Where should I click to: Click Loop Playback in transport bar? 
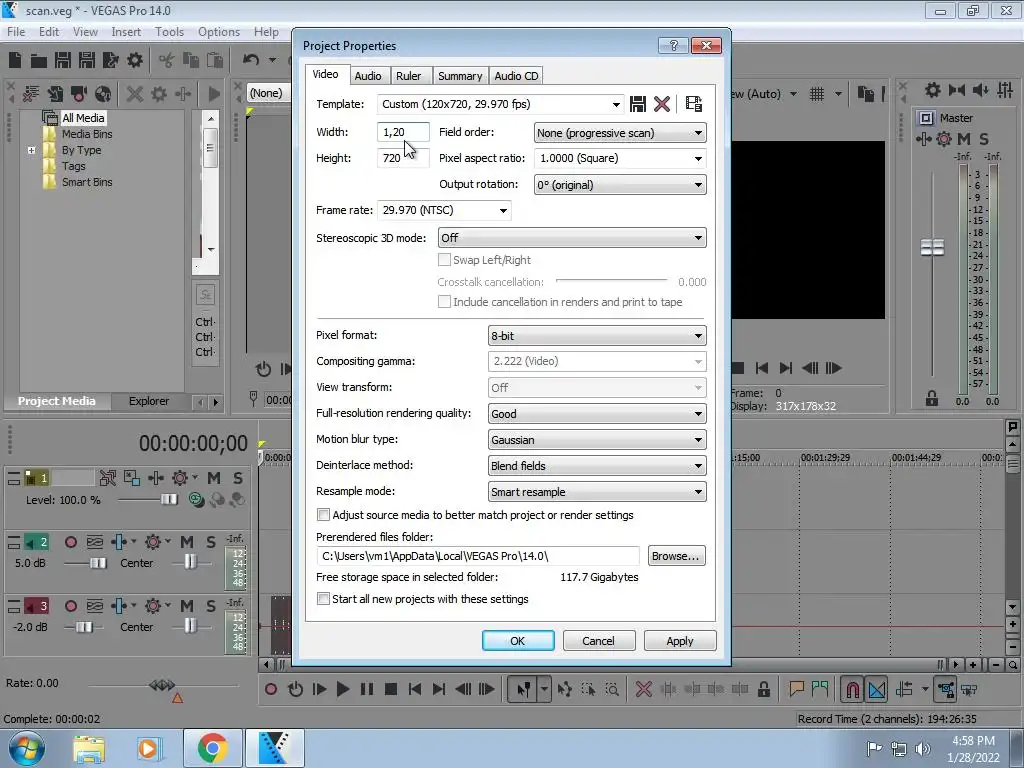295,689
